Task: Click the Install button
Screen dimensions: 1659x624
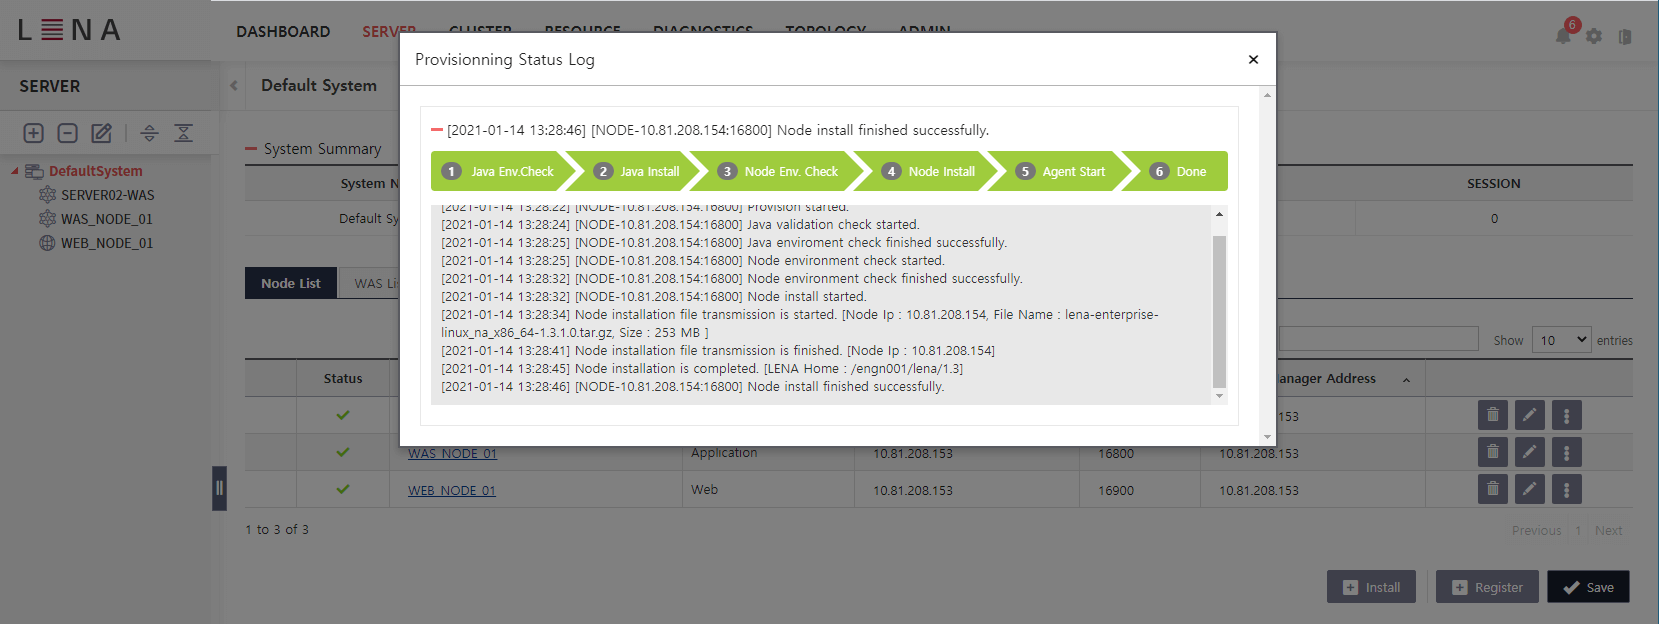Action: point(1371,587)
